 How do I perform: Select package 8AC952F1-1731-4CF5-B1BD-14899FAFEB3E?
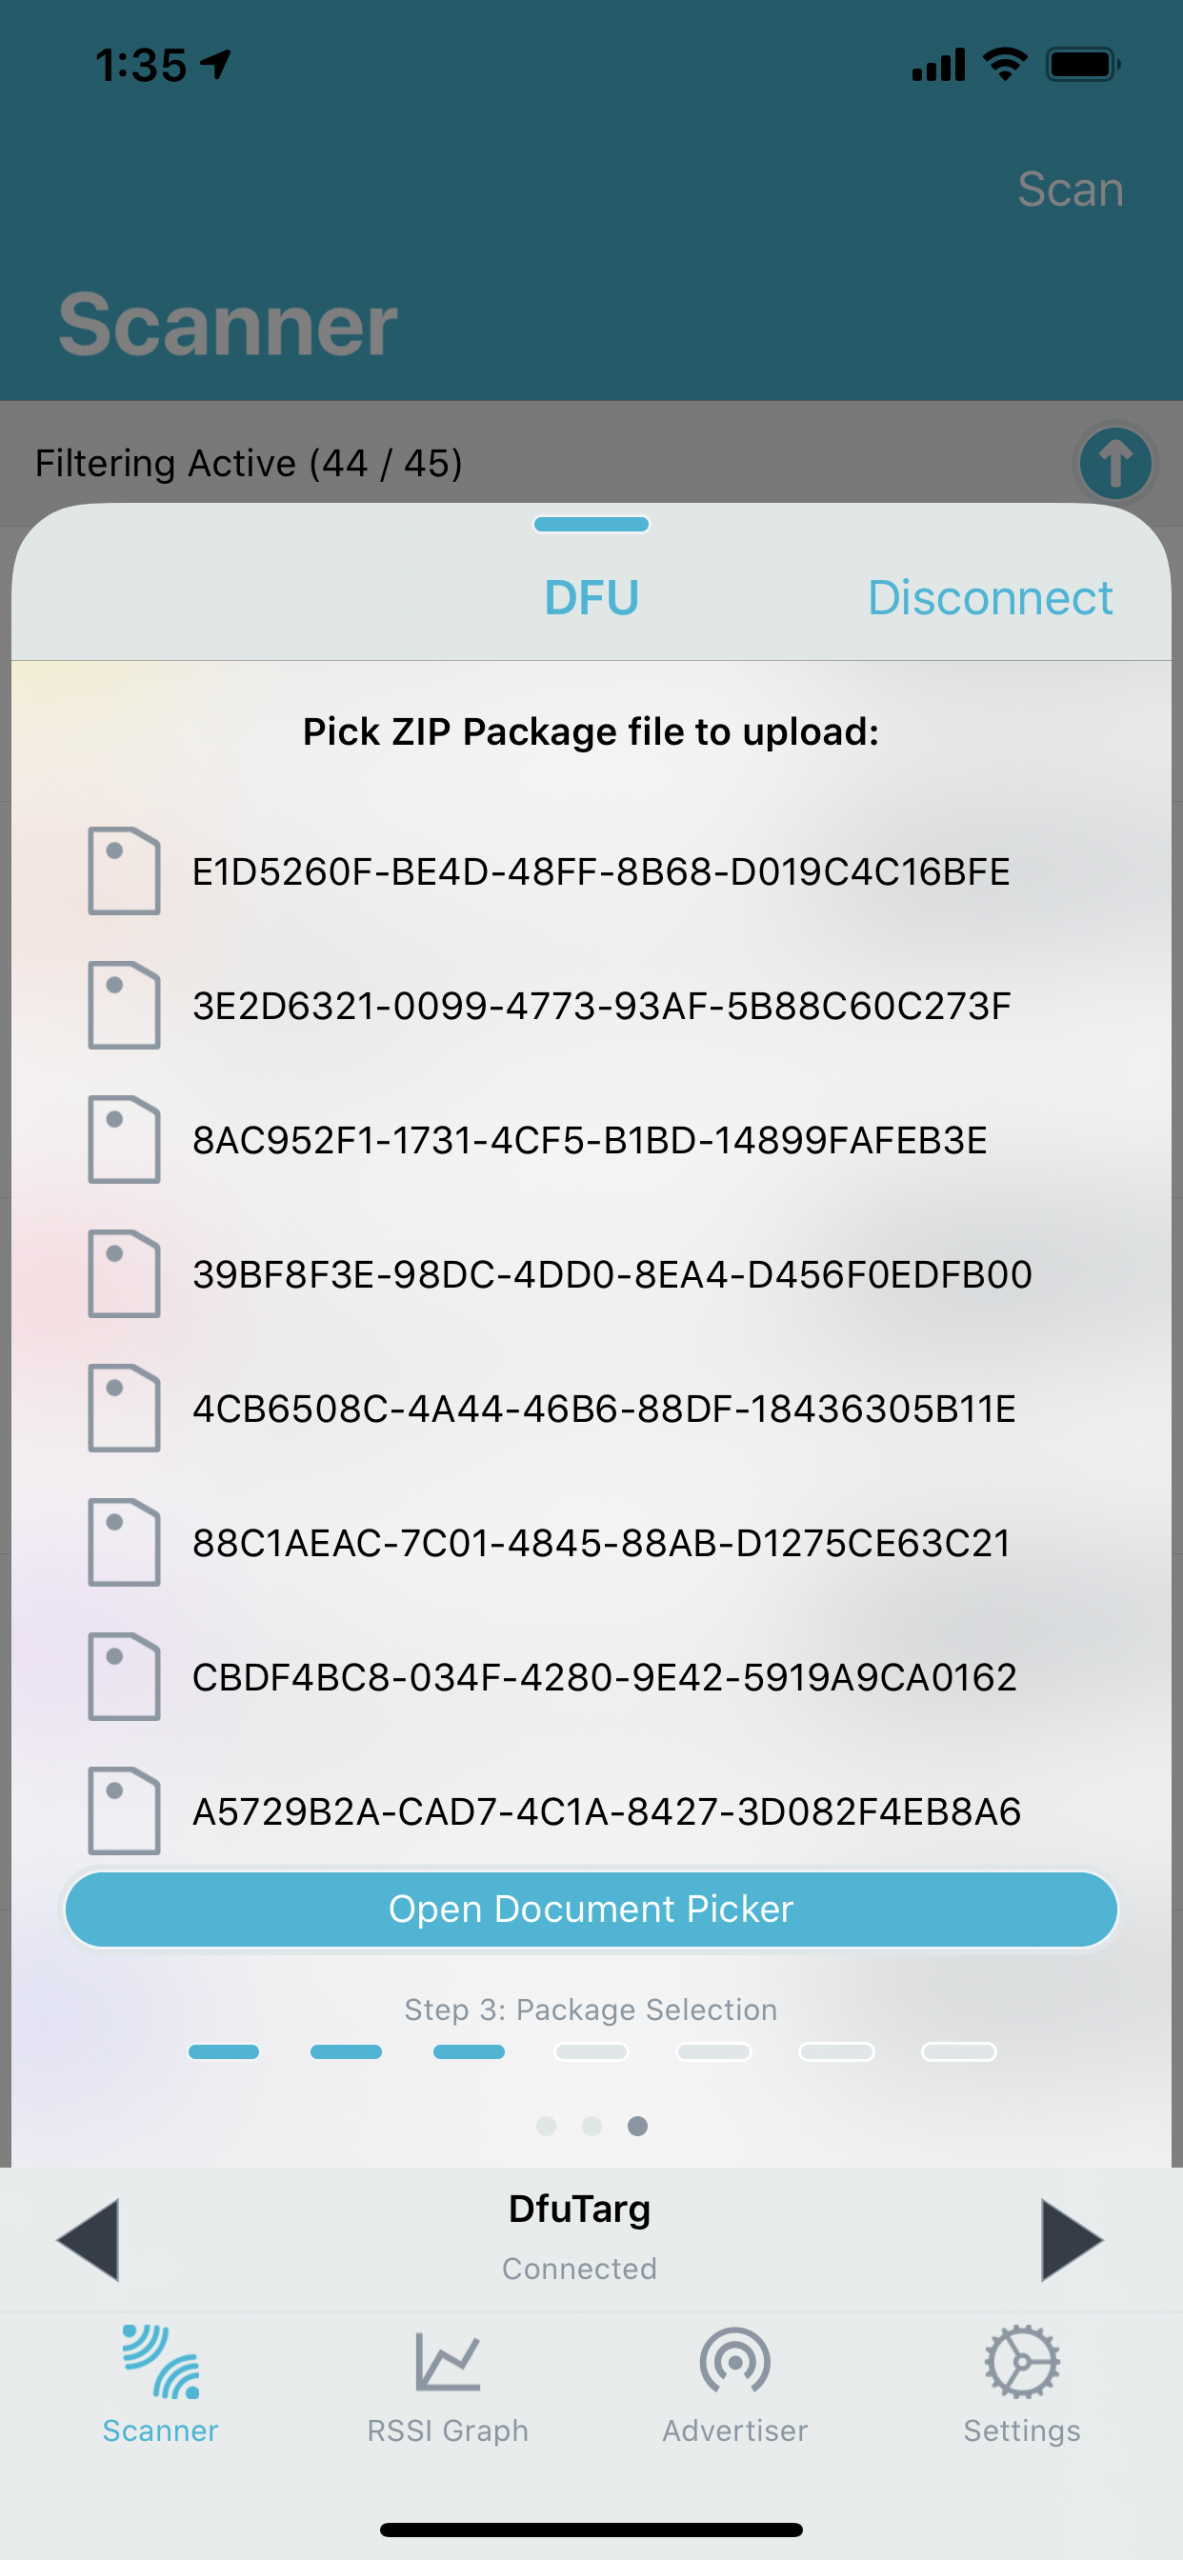[x=589, y=1140]
